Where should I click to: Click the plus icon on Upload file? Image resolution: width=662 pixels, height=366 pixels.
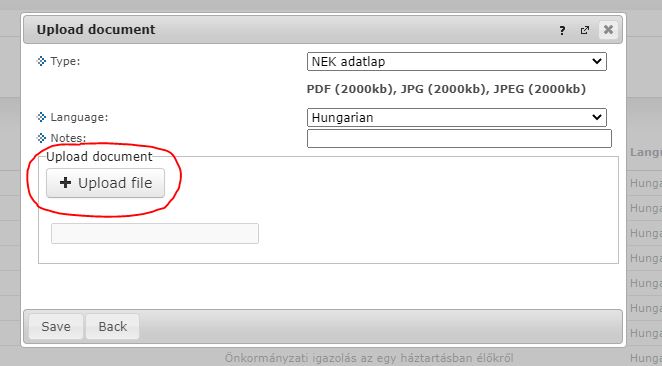coord(65,182)
